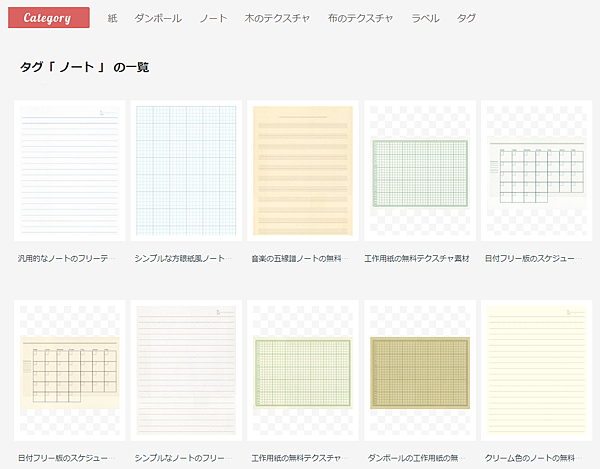
Task: Go to the 木のテクスチャ category
Action: pos(277,18)
